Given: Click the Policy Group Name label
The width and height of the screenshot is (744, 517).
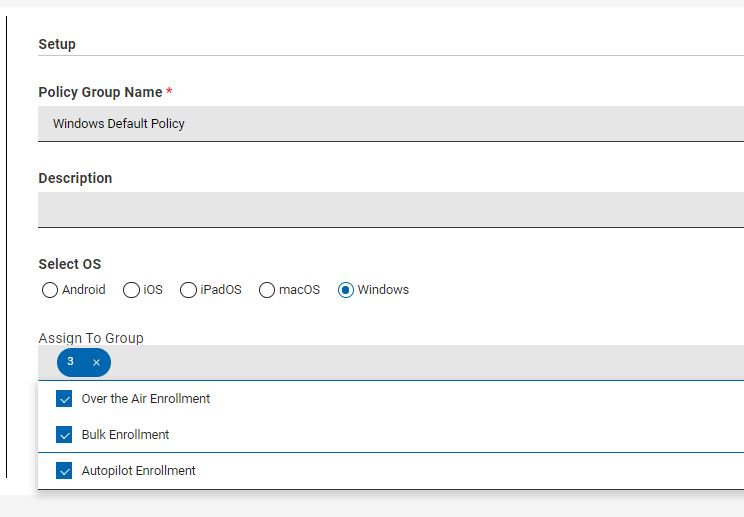Looking at the screenshot, I should tap(100, 92).
